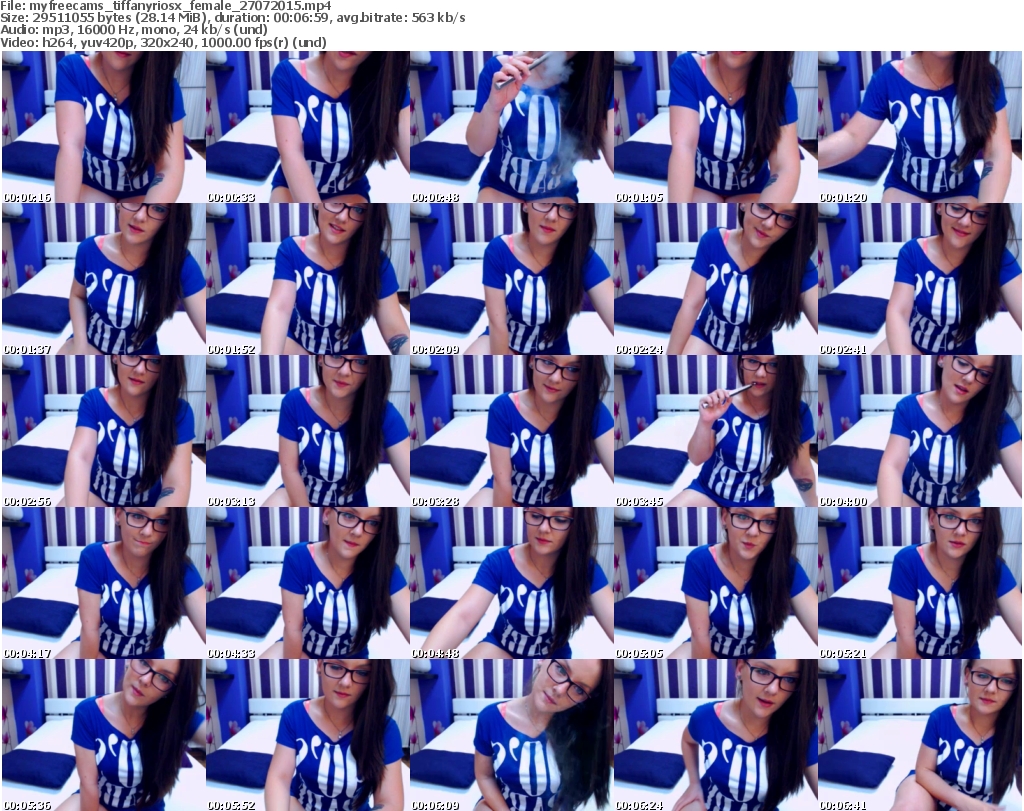The image size is (1024, 811).
Task: Pick the thumbnail at timestamp 00:03:13
Action: click(308, 431)
